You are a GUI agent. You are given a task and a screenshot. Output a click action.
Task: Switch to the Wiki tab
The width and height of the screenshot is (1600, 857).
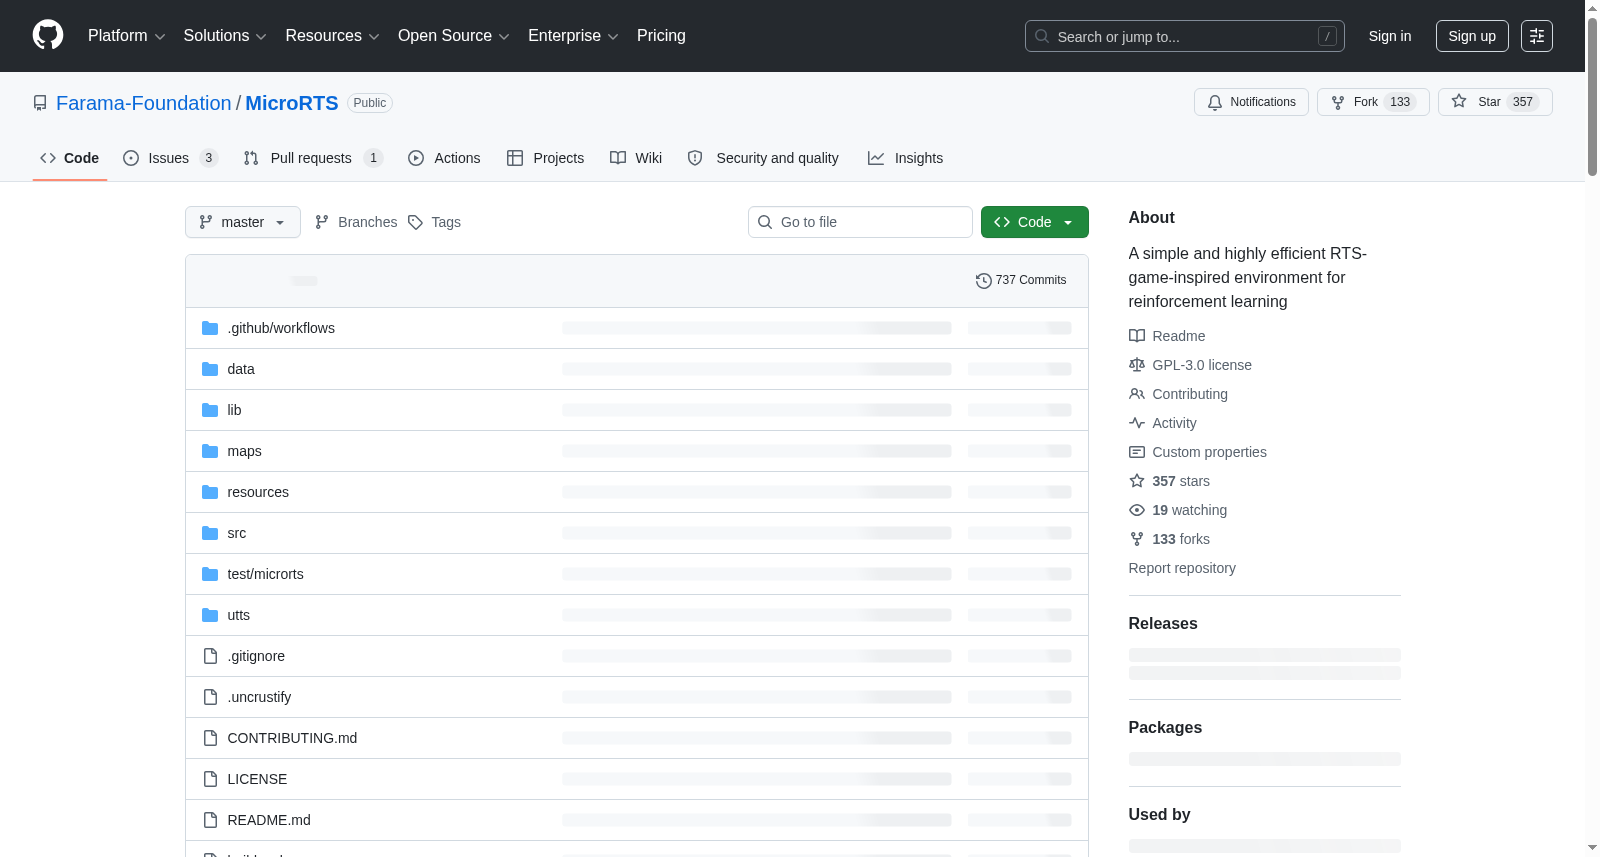[636, 158]
